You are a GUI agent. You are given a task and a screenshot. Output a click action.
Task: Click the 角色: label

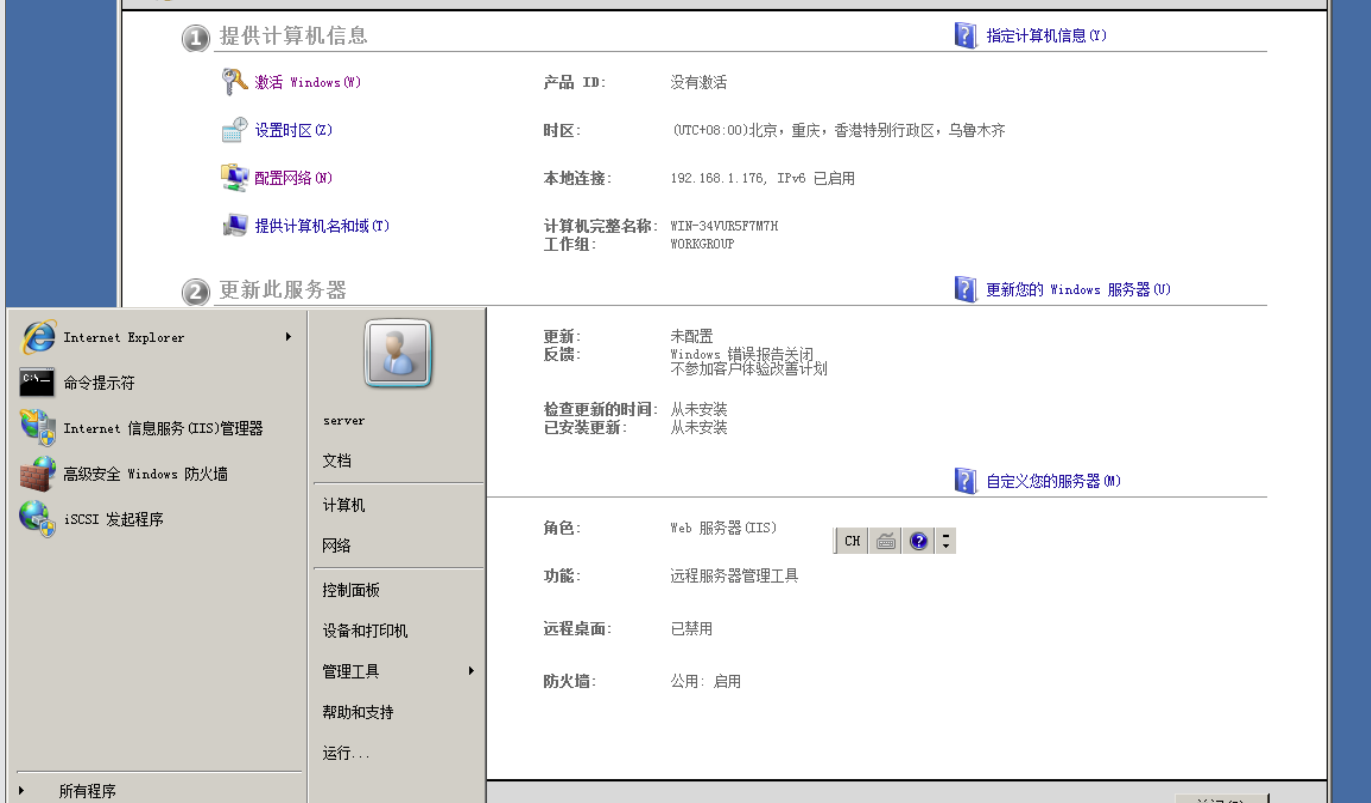pyautogui.click(x=562, y=528)
